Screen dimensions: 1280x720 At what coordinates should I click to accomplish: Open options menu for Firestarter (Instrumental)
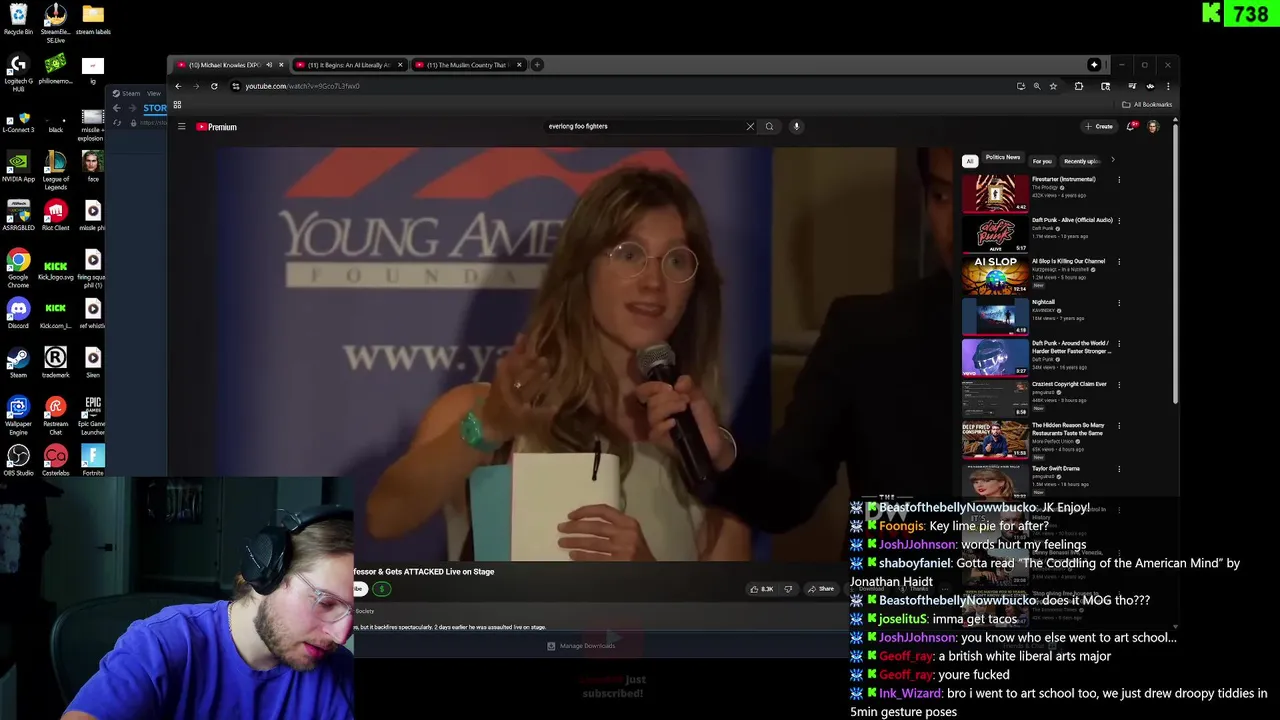point(1119,180)
